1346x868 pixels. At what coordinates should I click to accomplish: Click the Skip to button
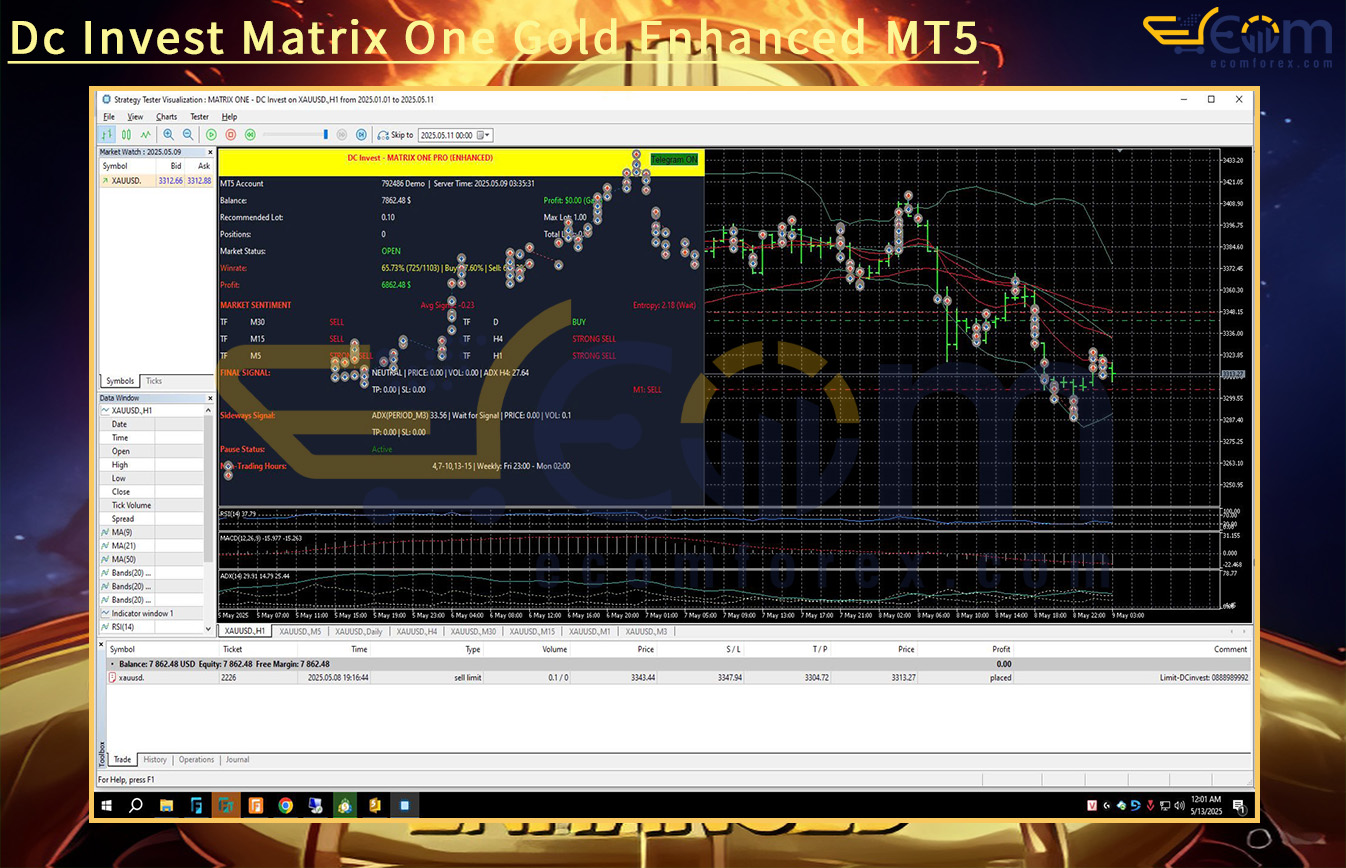[395, 134]
